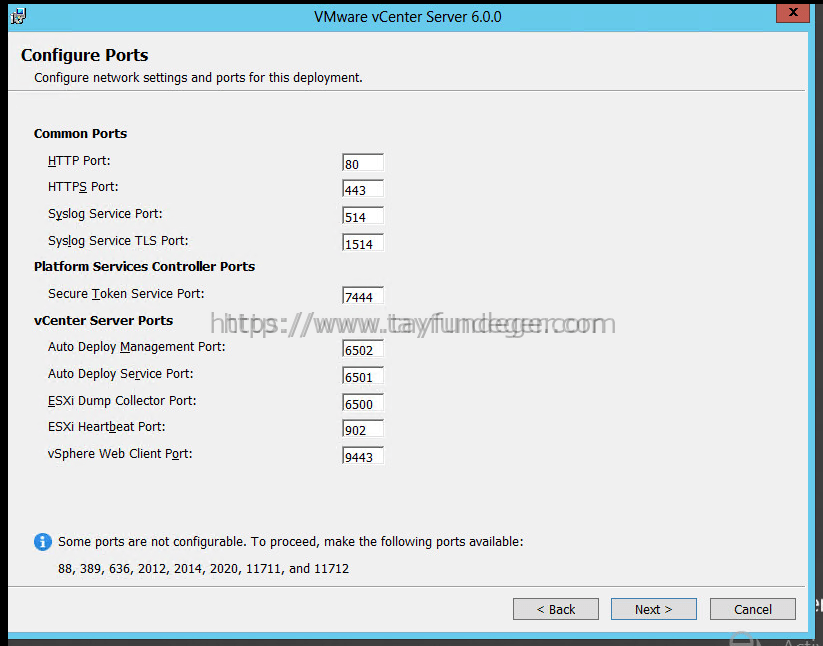Click "Platform Services Controller Ports" heading
Image resolution: width=823 pixels, height=646 pixels.
144,267
